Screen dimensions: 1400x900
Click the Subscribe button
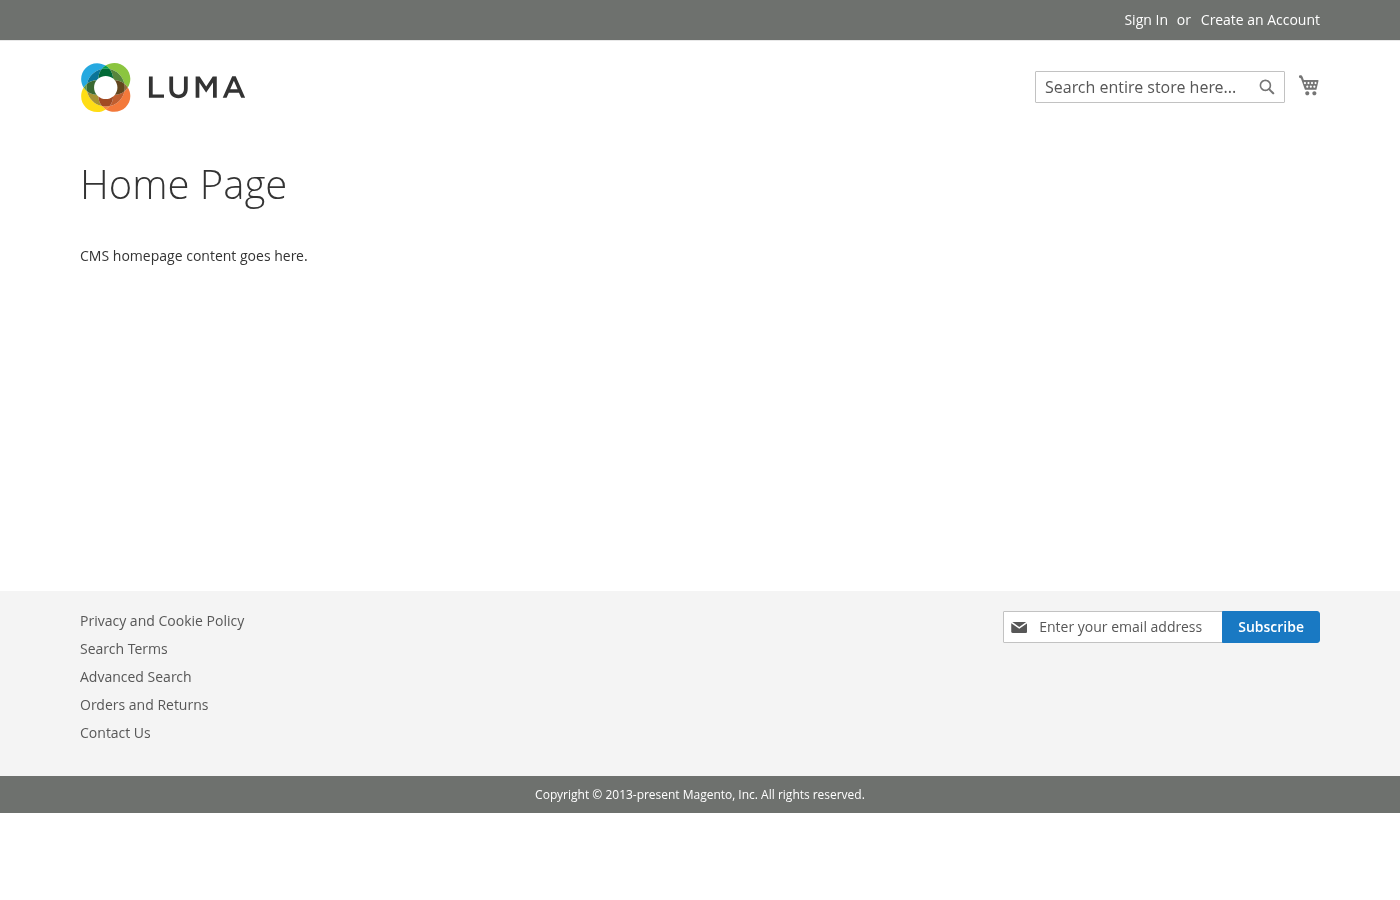[x=1271, y=627]
